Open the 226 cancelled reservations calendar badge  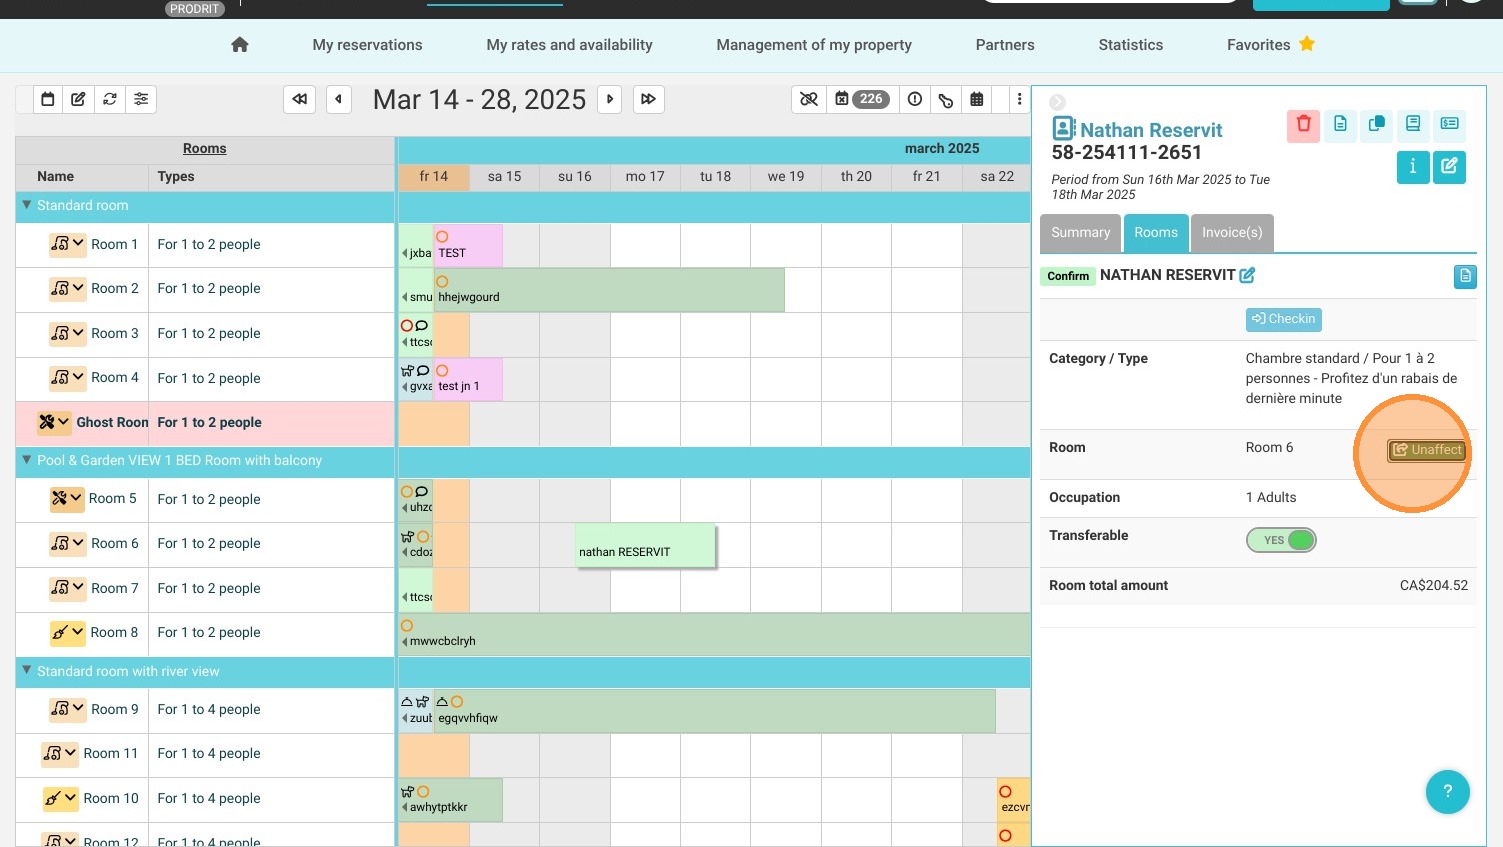point(861,99)
